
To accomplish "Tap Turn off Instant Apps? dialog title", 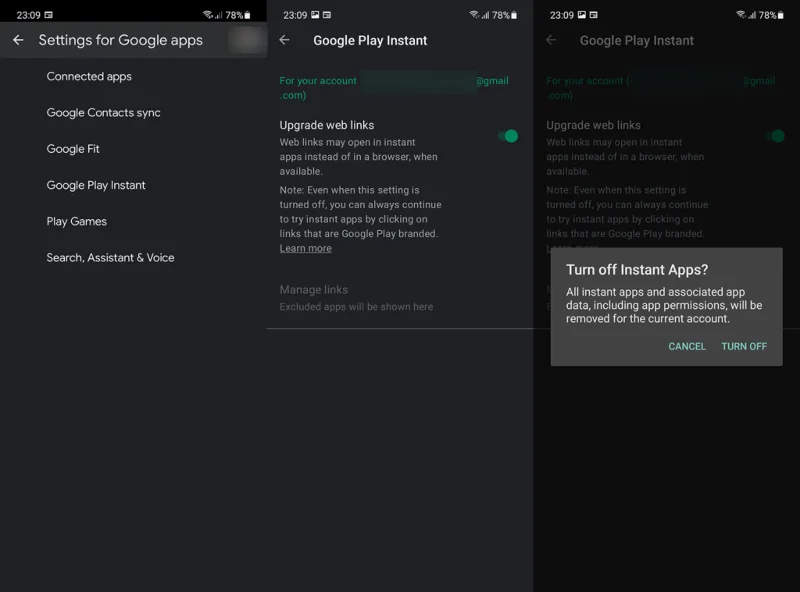I will point(637,269).
